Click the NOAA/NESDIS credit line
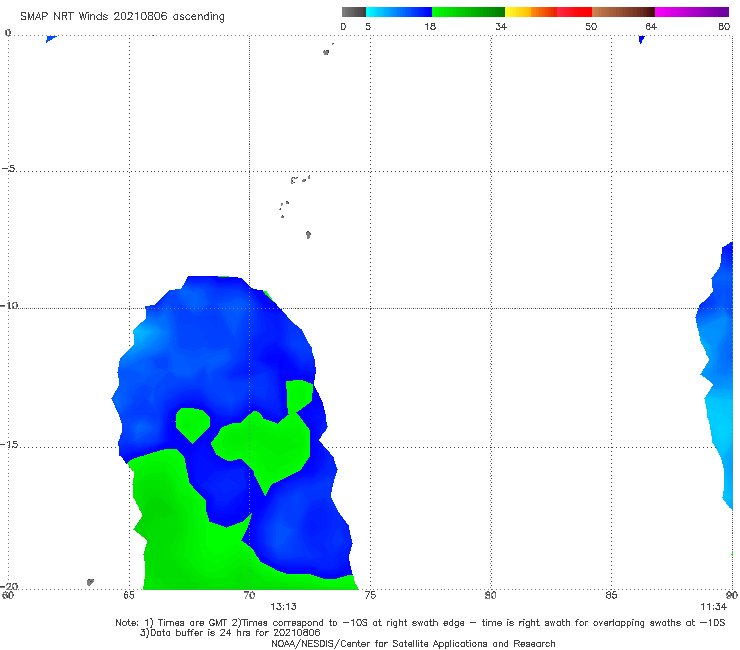 [413, 644]
